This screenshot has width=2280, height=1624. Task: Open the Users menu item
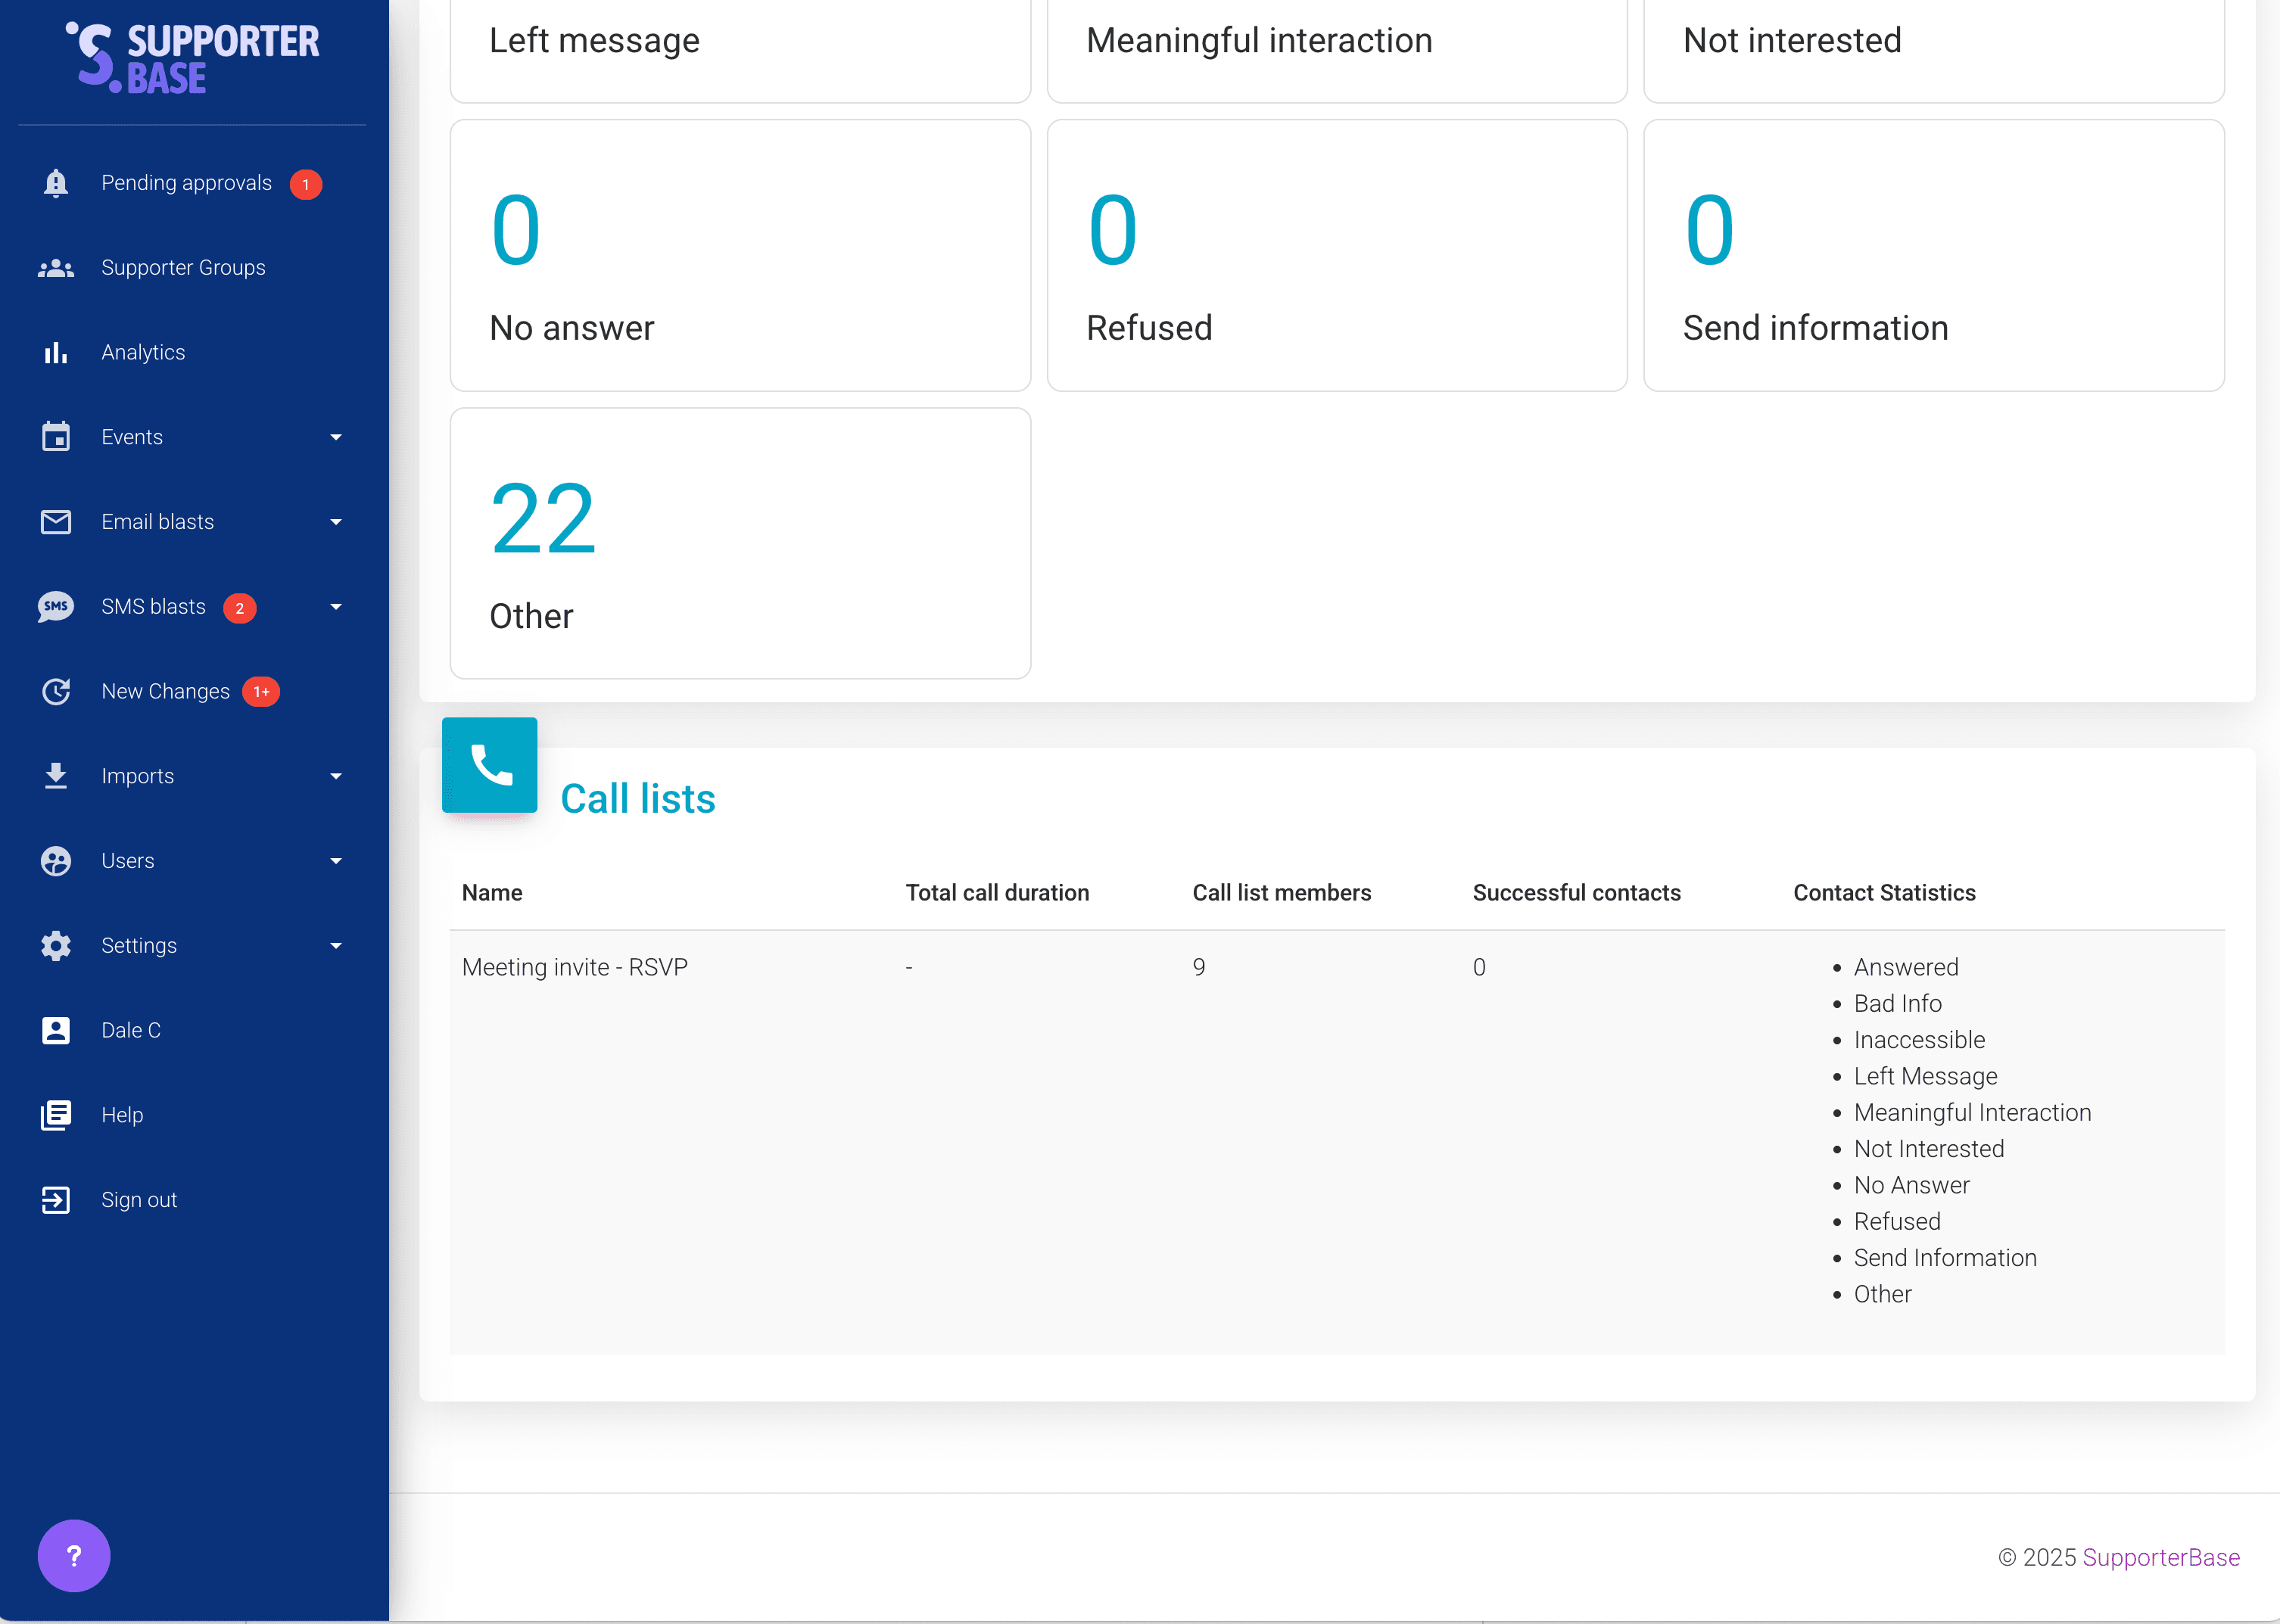[x=128, y=861]
